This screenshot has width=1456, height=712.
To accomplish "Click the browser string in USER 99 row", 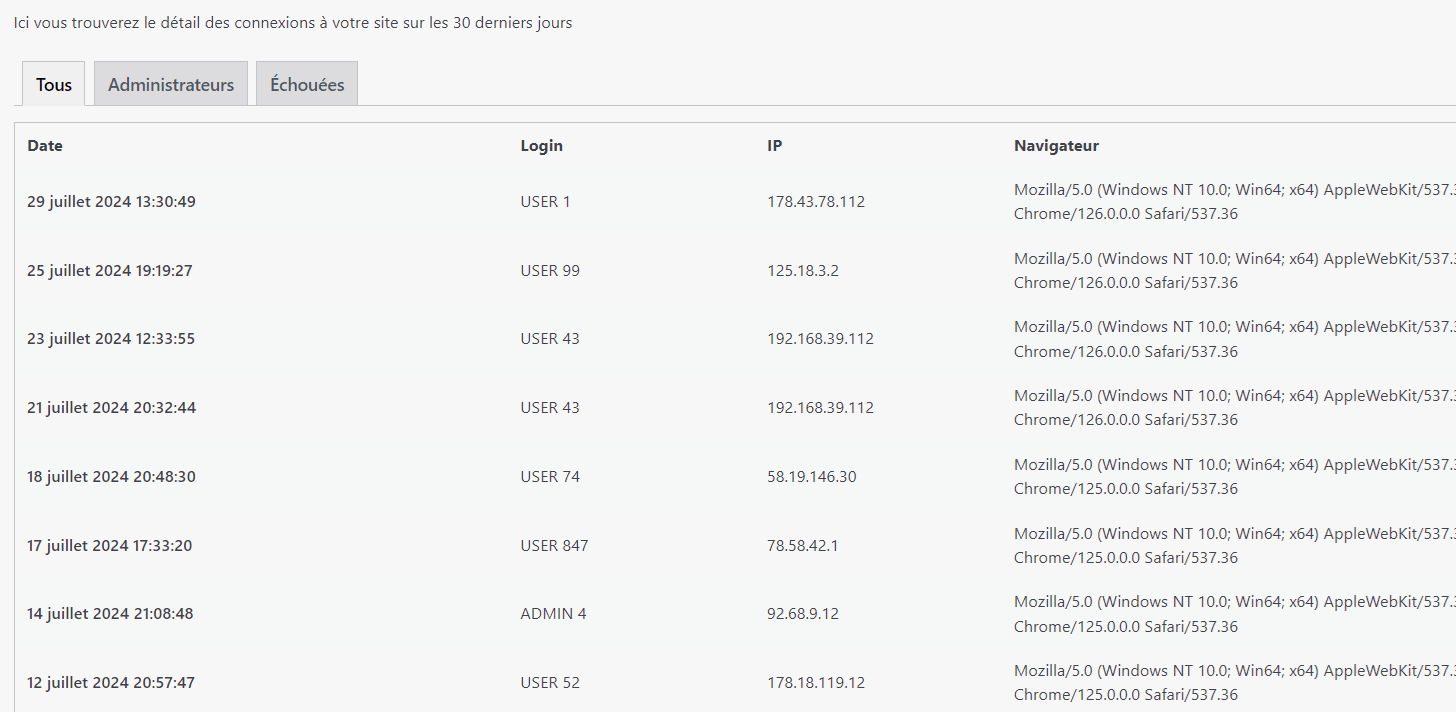I will 1235,271.
